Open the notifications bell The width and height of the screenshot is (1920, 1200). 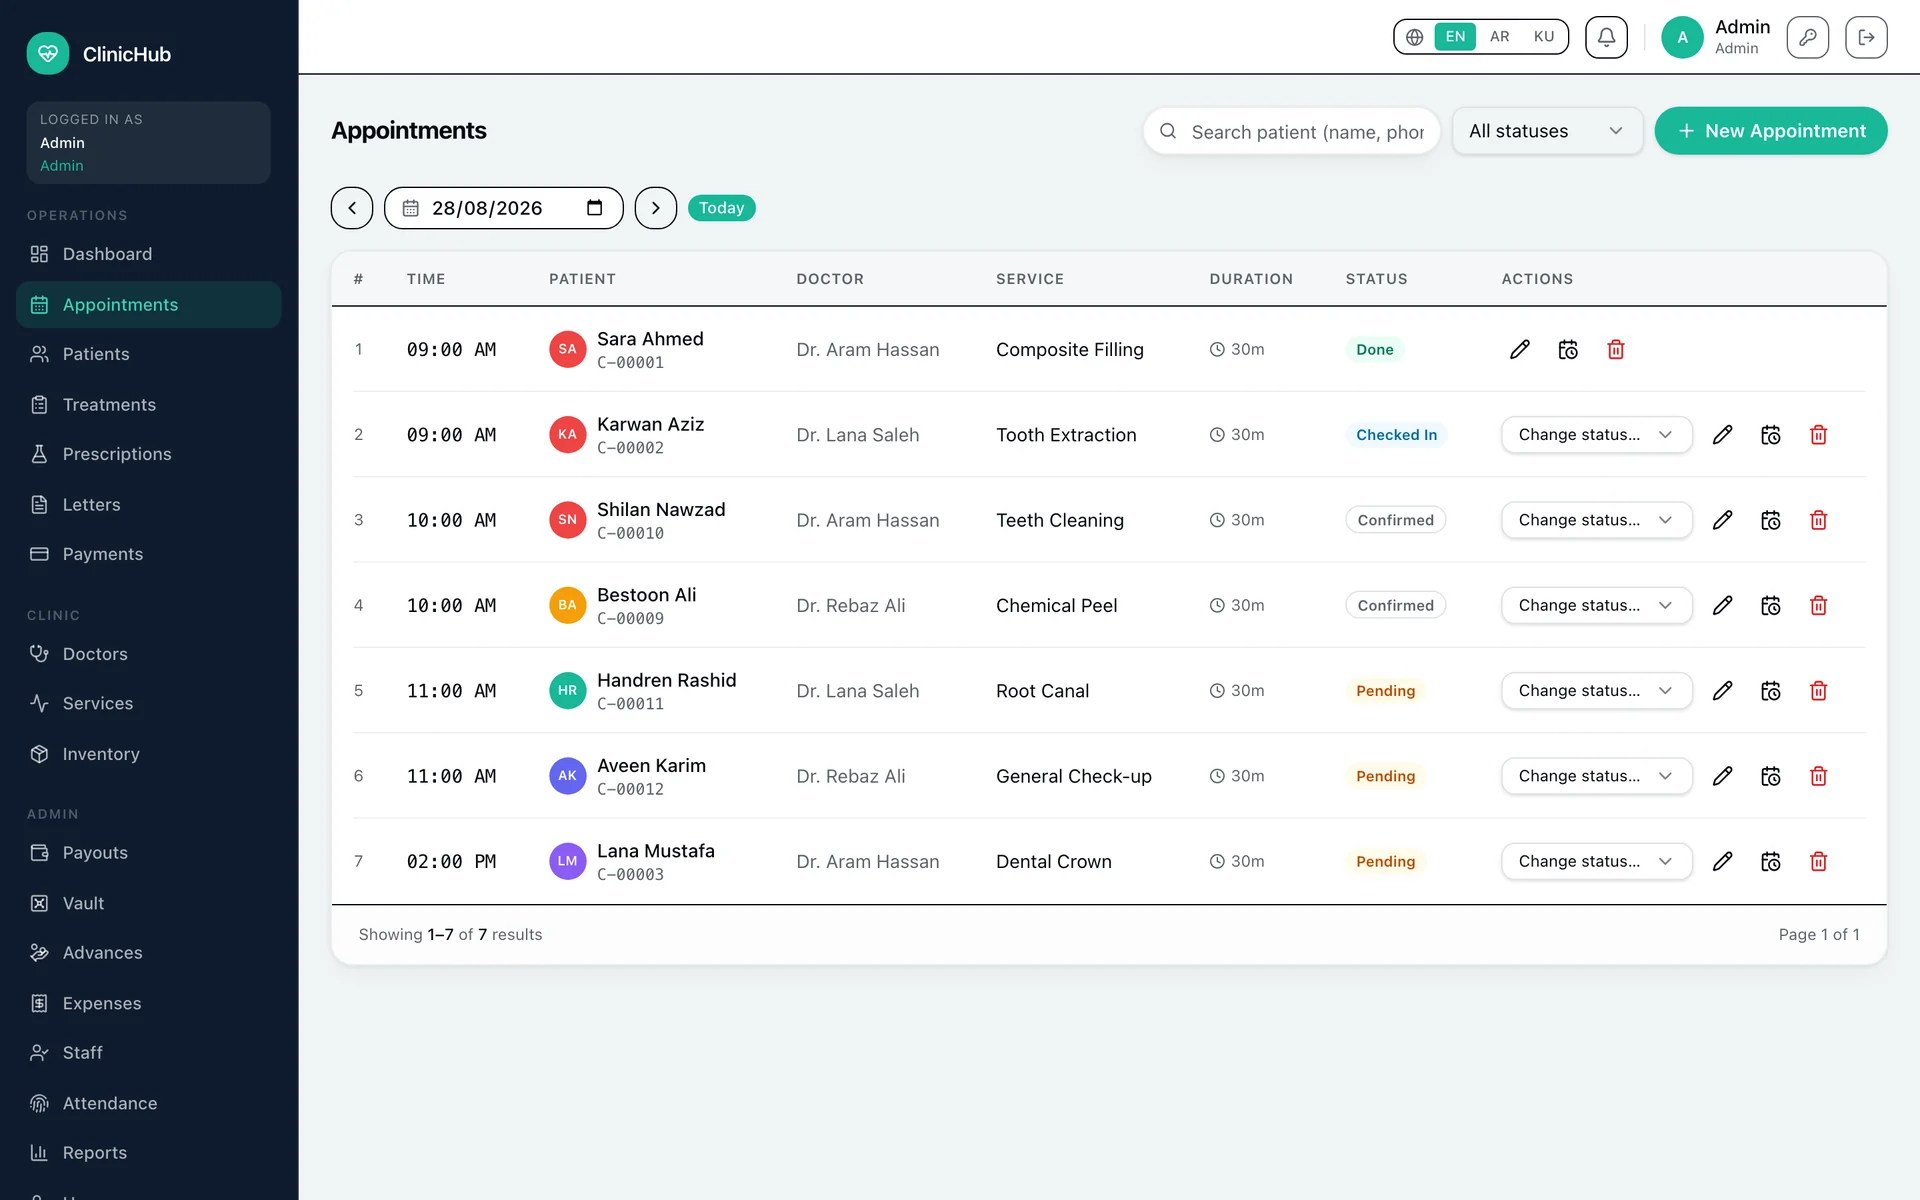click(x=1606, y=37)
